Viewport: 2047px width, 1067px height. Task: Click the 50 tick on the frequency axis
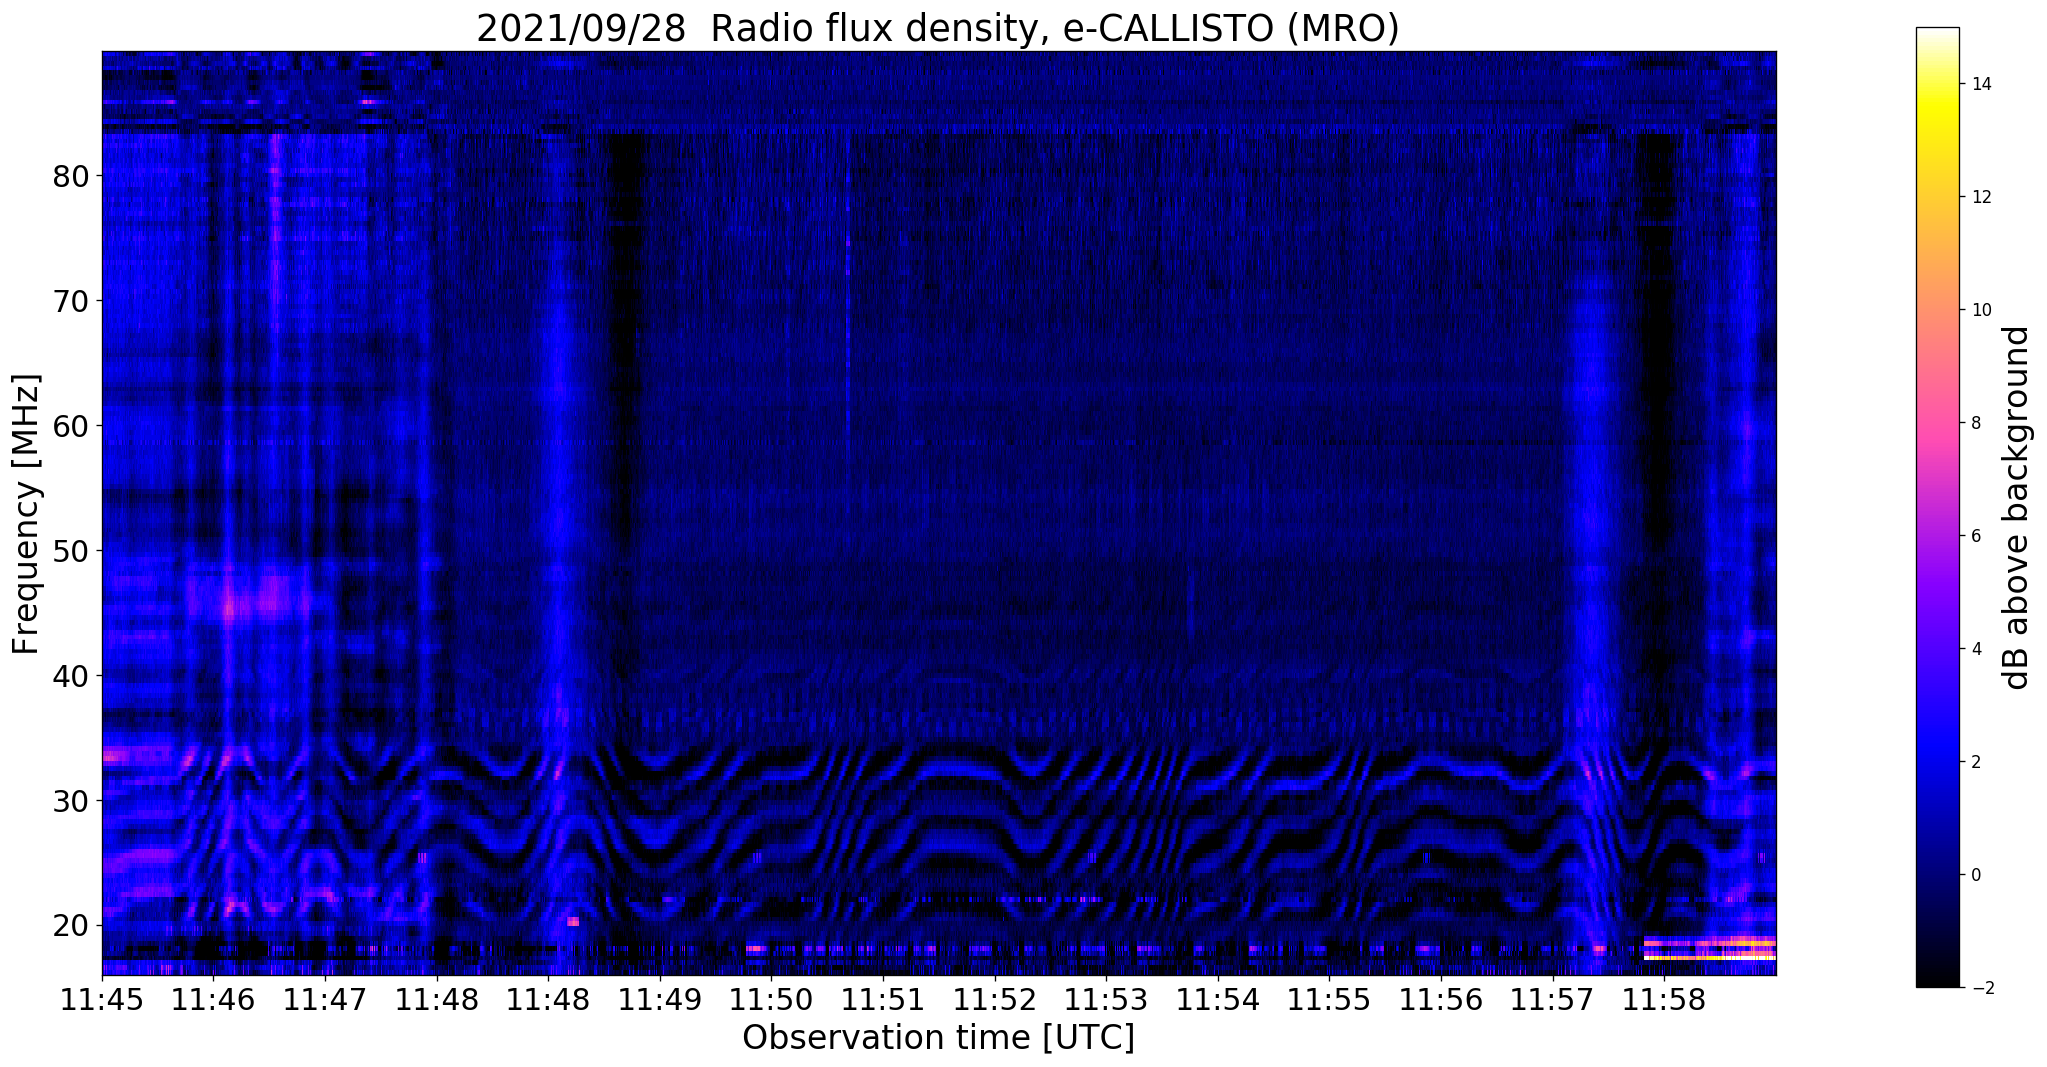coord(71,551)
